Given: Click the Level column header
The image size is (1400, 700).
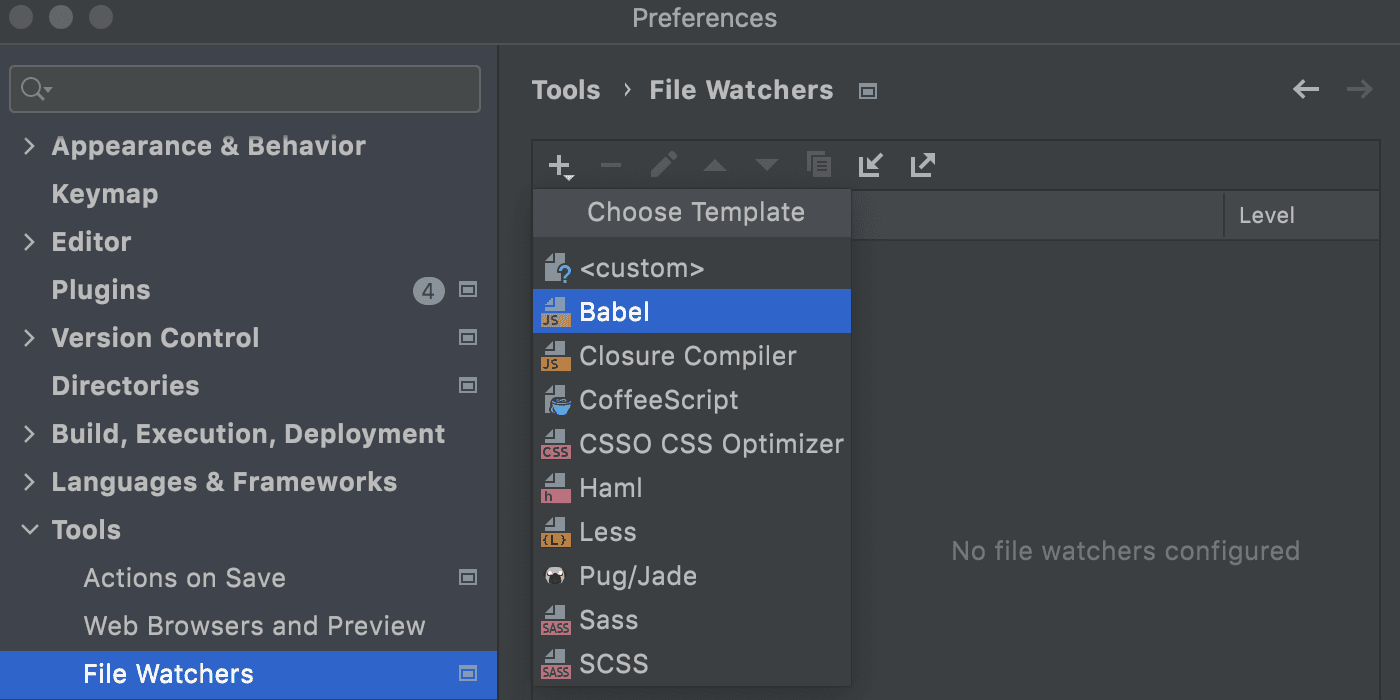Looking at the screenshot, I should tap(1302, 215).
